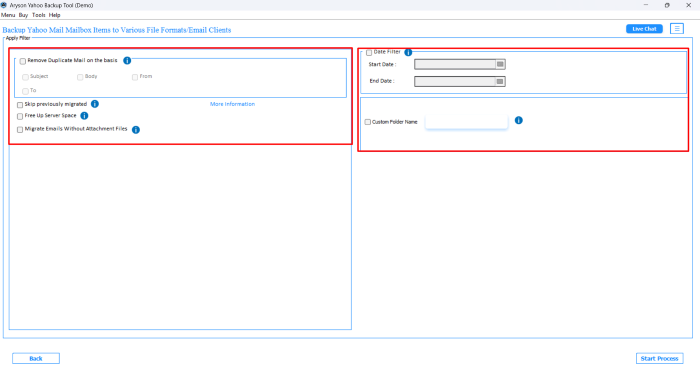The image size is (700, 372).
Task: Click the Start Process button
Action: click(659, 358)
